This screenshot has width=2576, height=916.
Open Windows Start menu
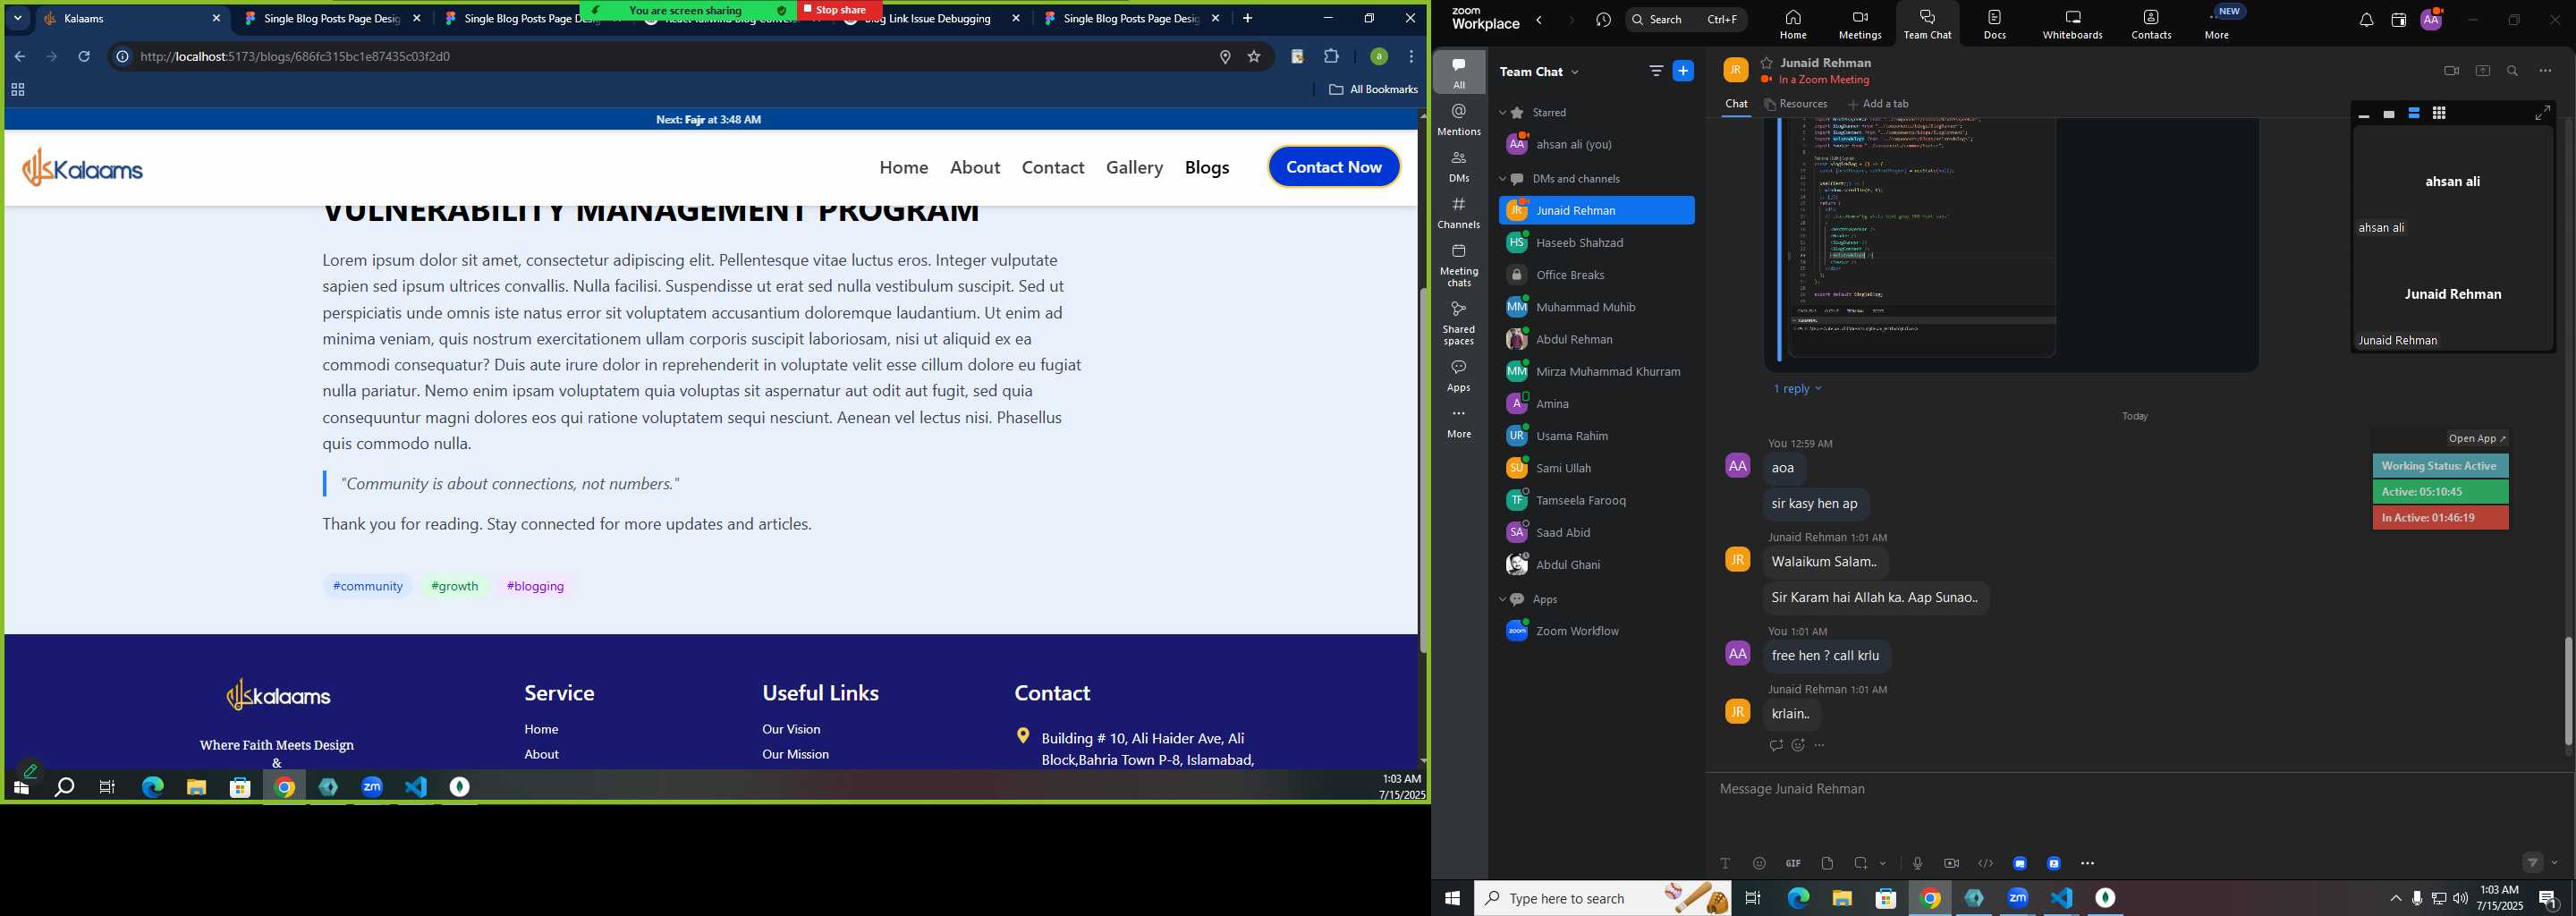1452,899
